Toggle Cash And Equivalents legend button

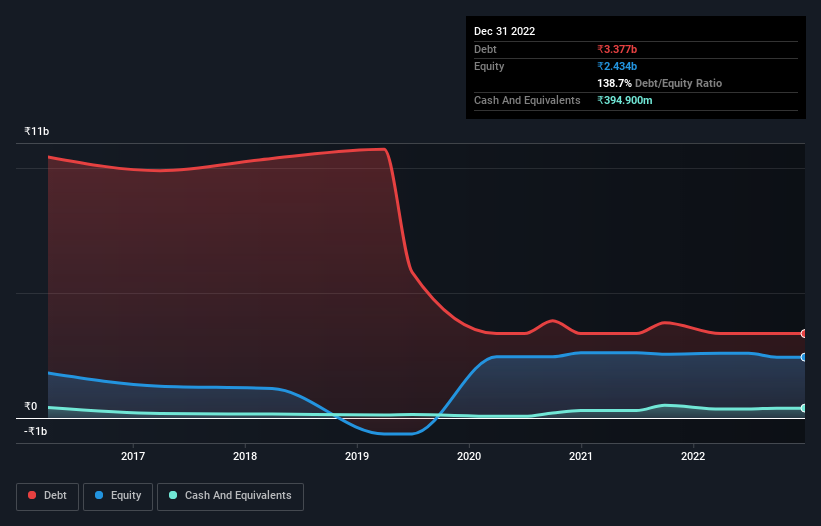coord(230,496)
